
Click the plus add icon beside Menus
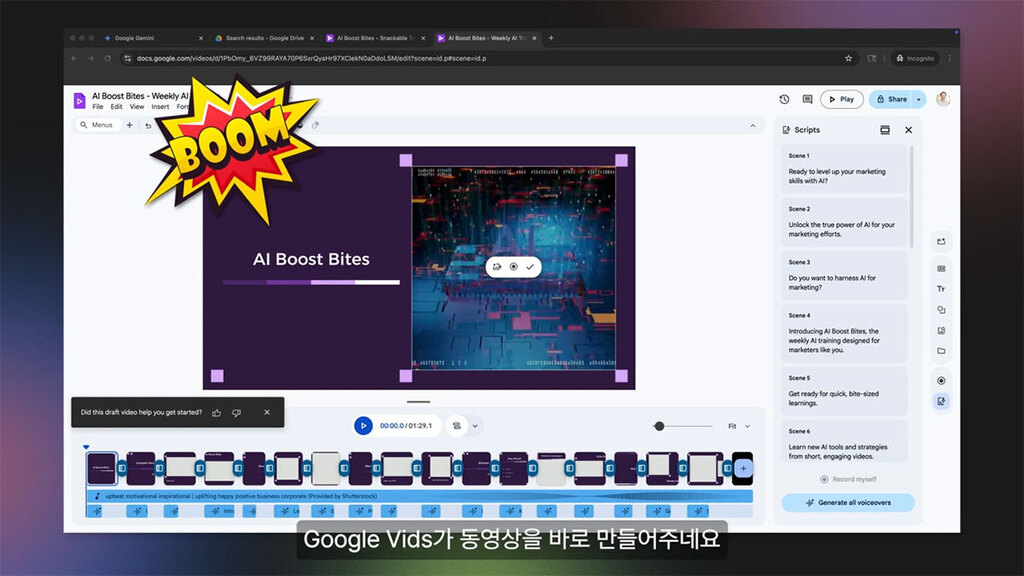129,125
